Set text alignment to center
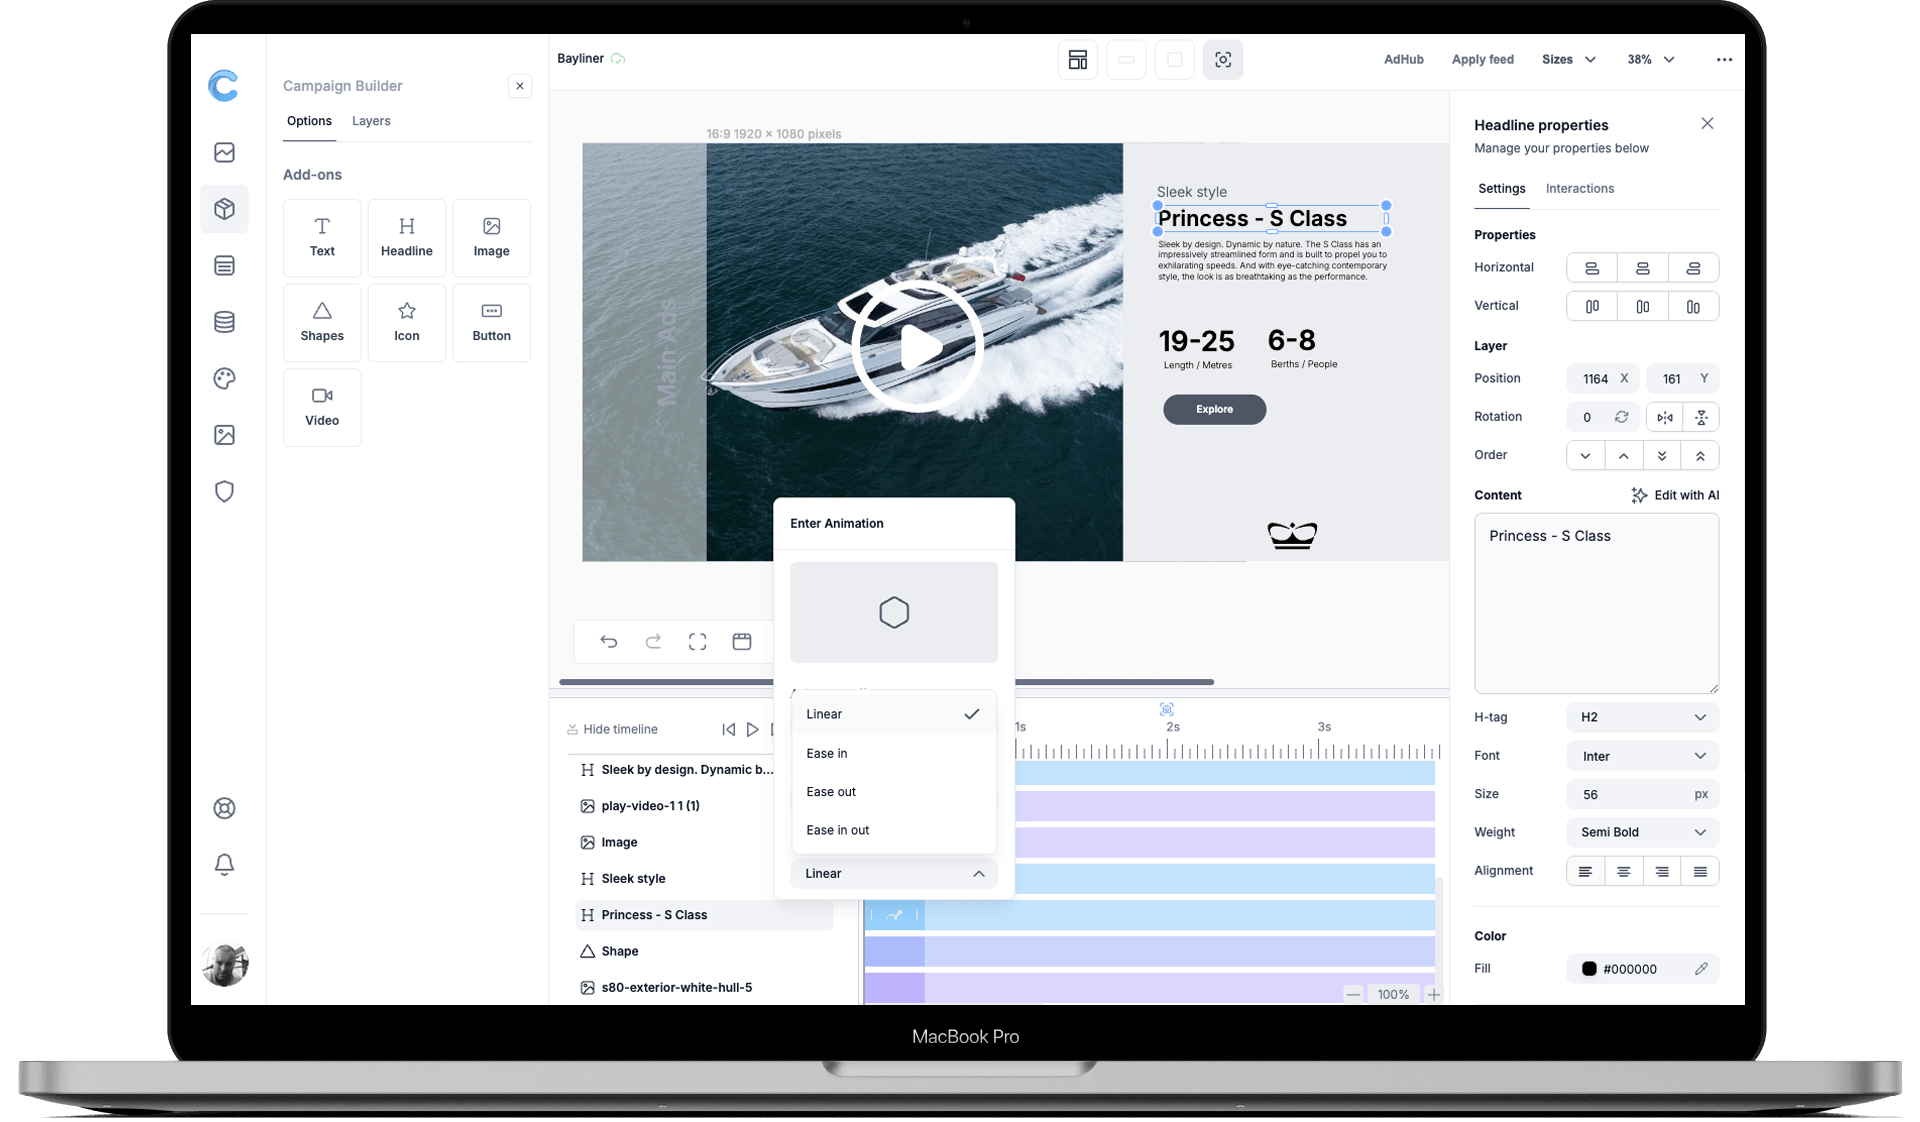The height and width of the screenshot is (1122, 1920). click(1624, 872)
